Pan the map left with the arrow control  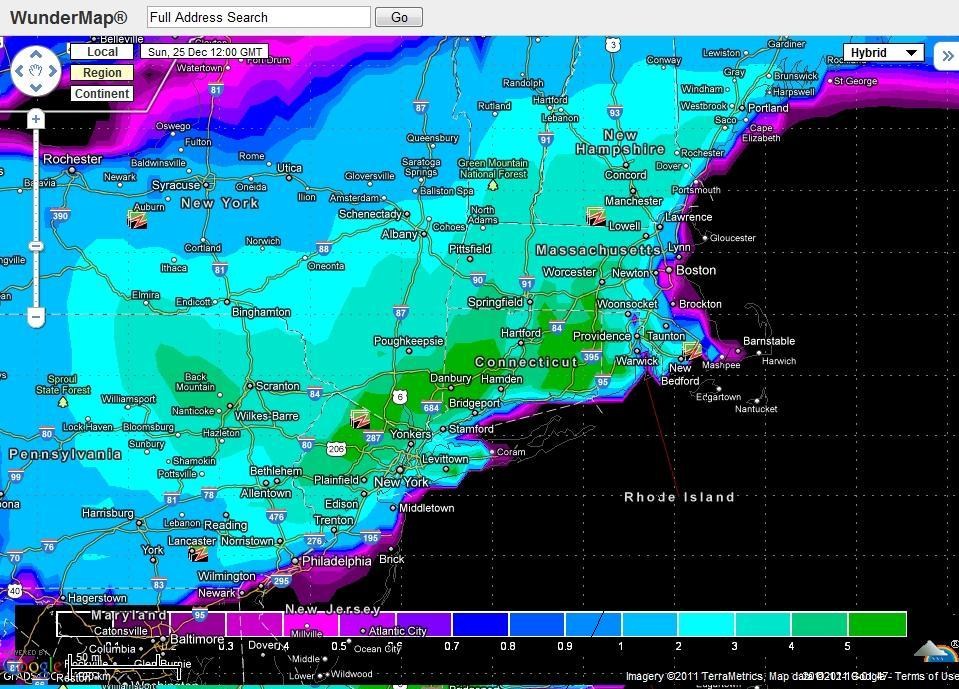pyautogui.click(x=20, y=71)
